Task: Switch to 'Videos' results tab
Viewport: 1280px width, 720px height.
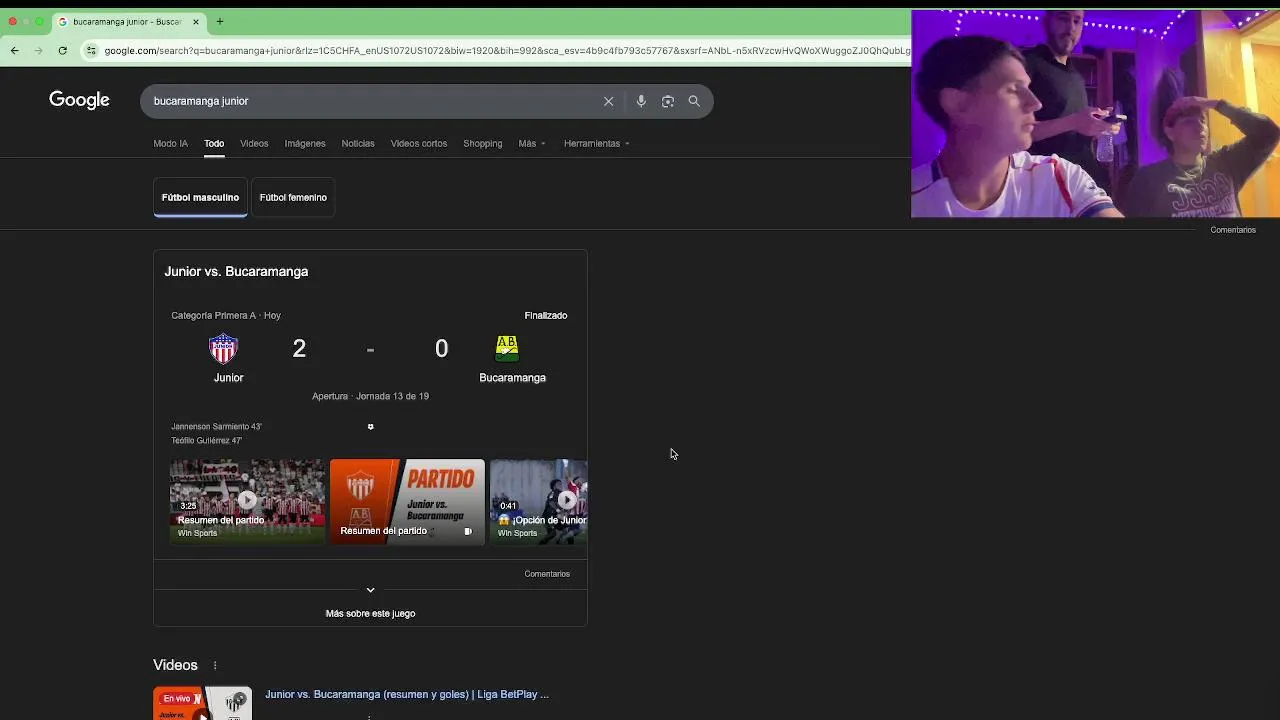Action: pyautogui.click(x=254, y=143)
